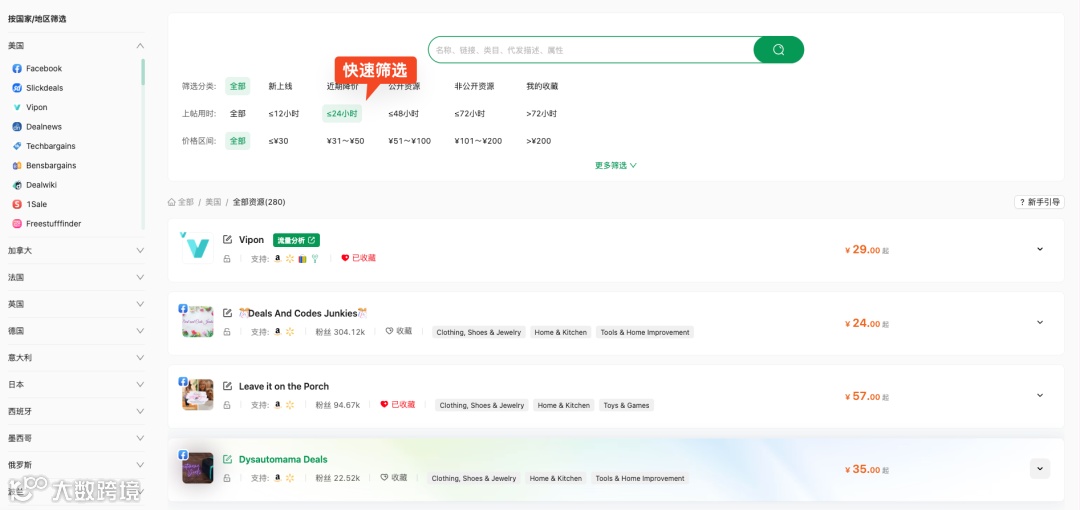This screenshot has width=1080, height=510.
Task: Click the Walmart spark icon in the Vipon card
Action: tap(290, 258)
